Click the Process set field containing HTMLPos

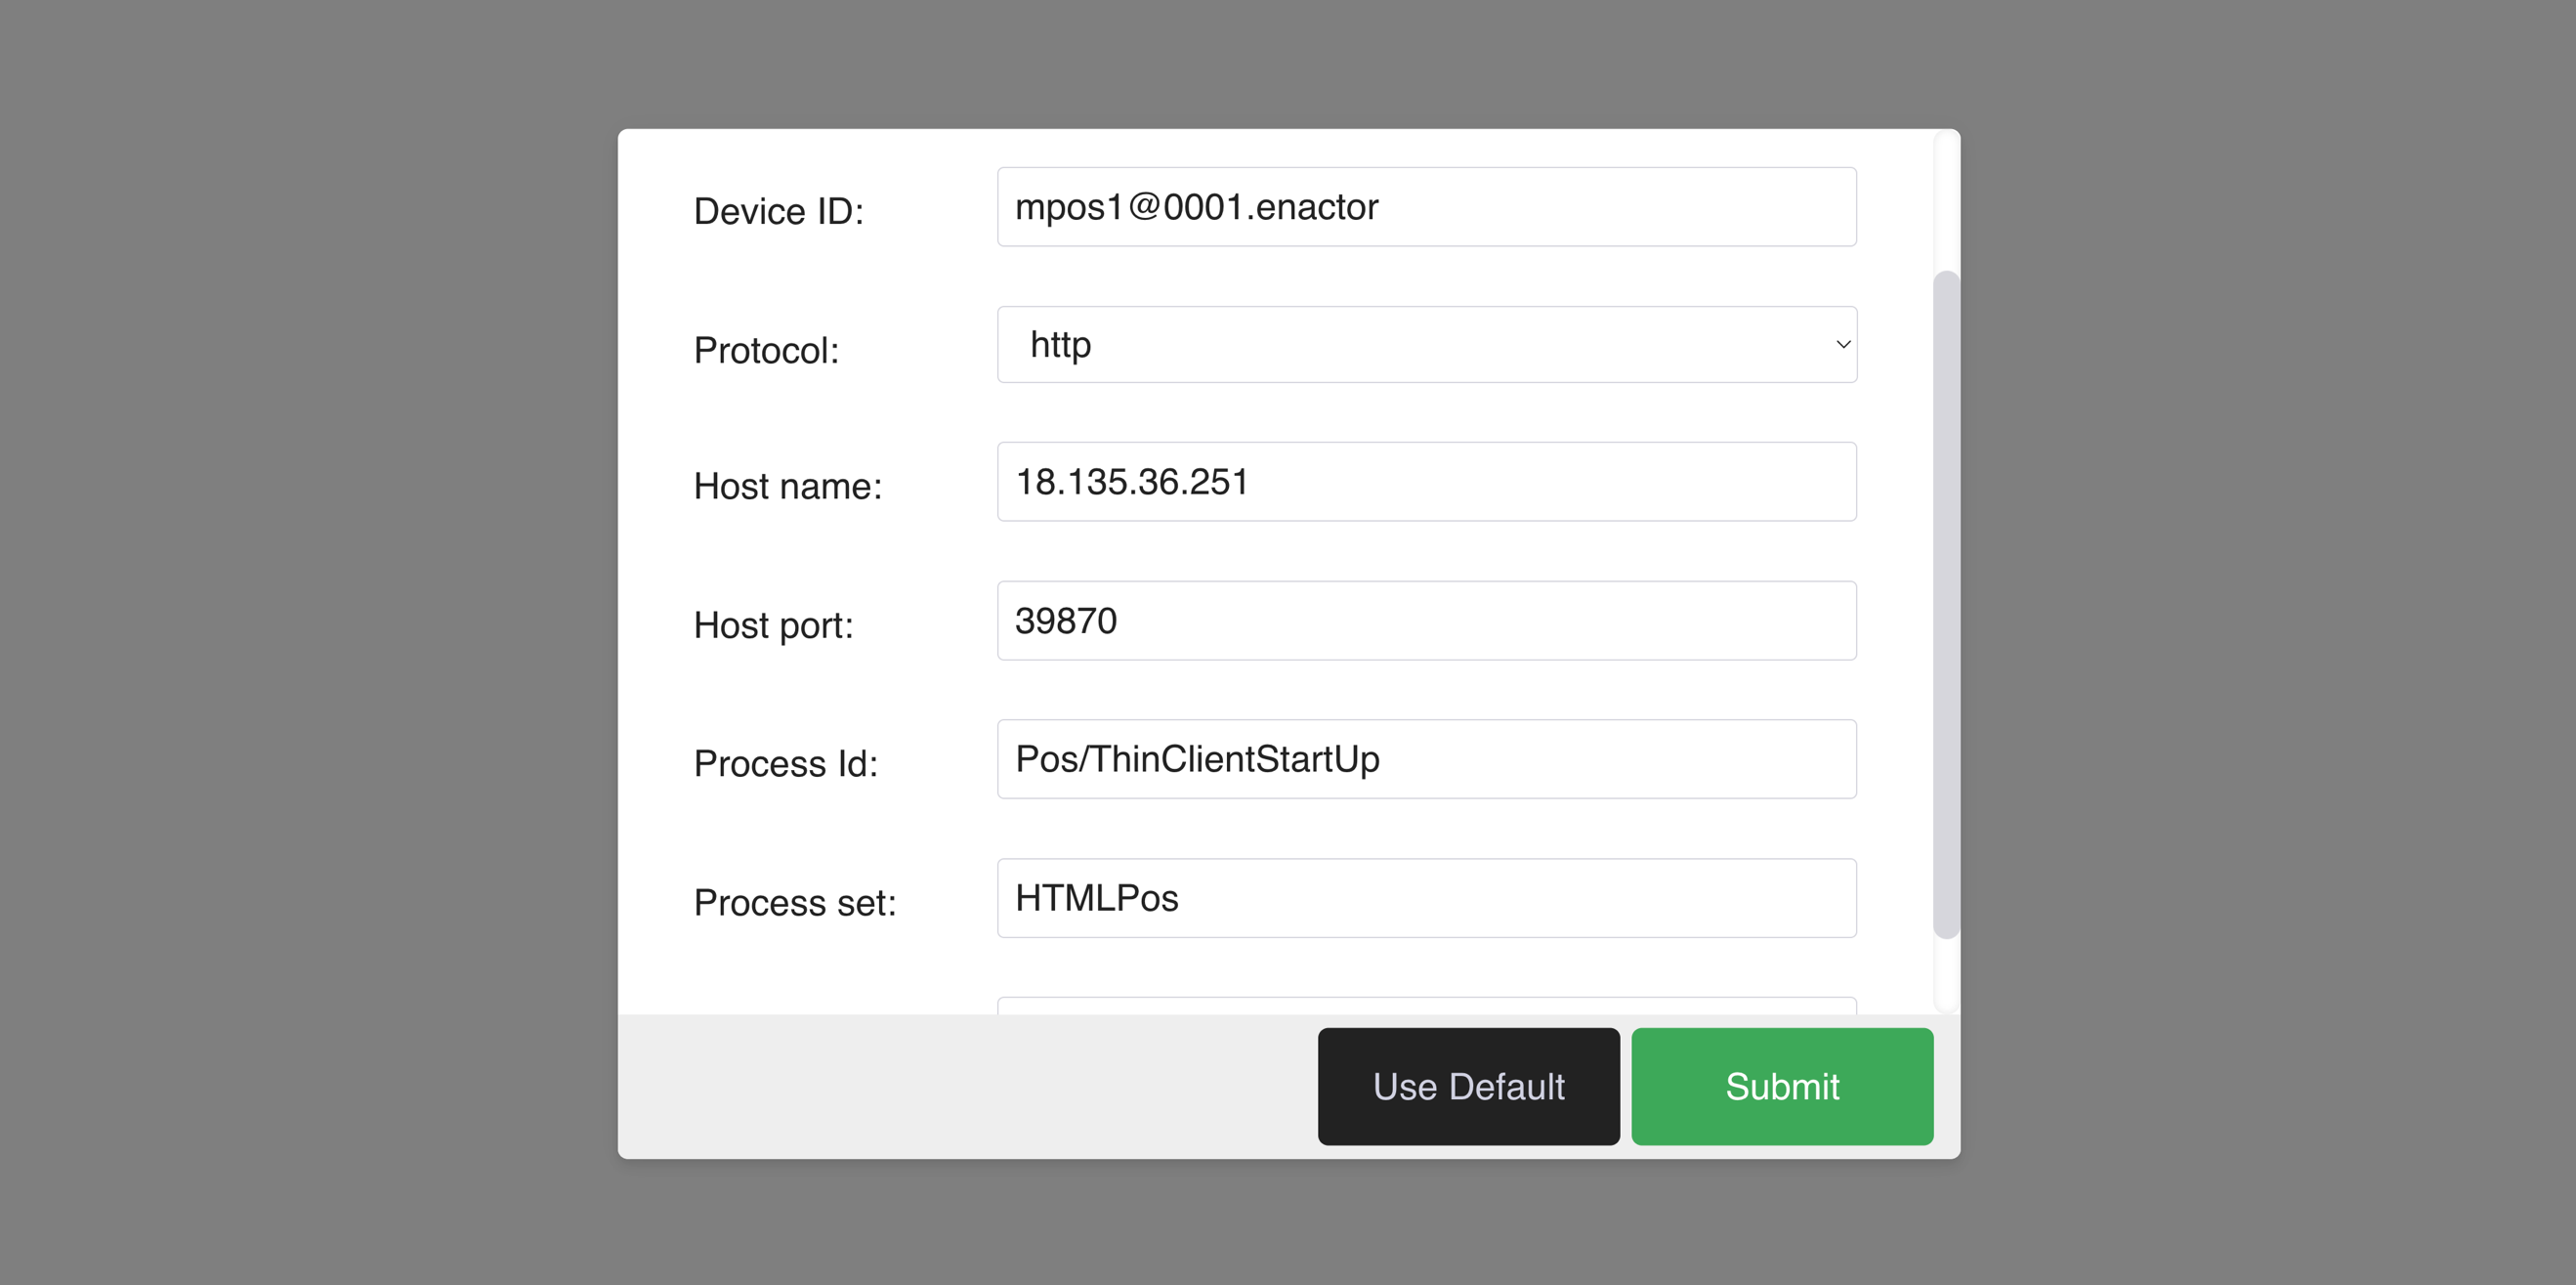(x=1426, y=898)
